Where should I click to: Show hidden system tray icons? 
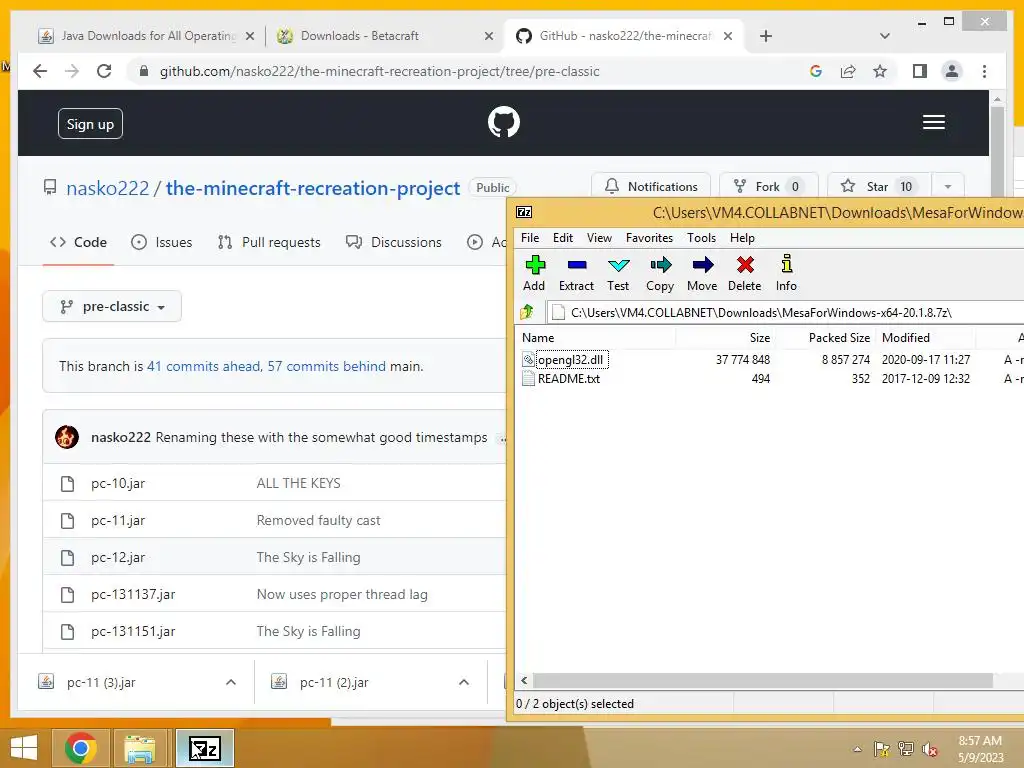pyautogui.click(x=857, y=749)
